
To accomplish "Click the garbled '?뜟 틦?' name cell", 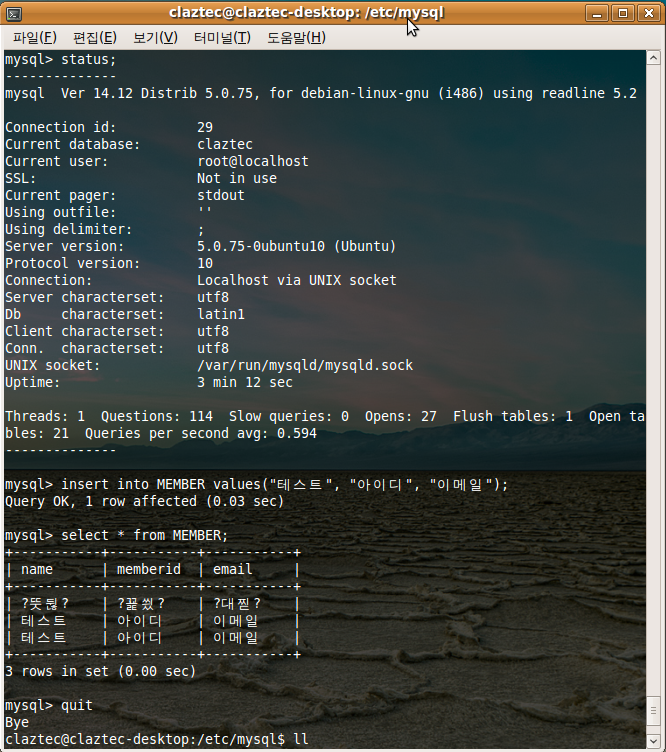I will pos(45,604).
